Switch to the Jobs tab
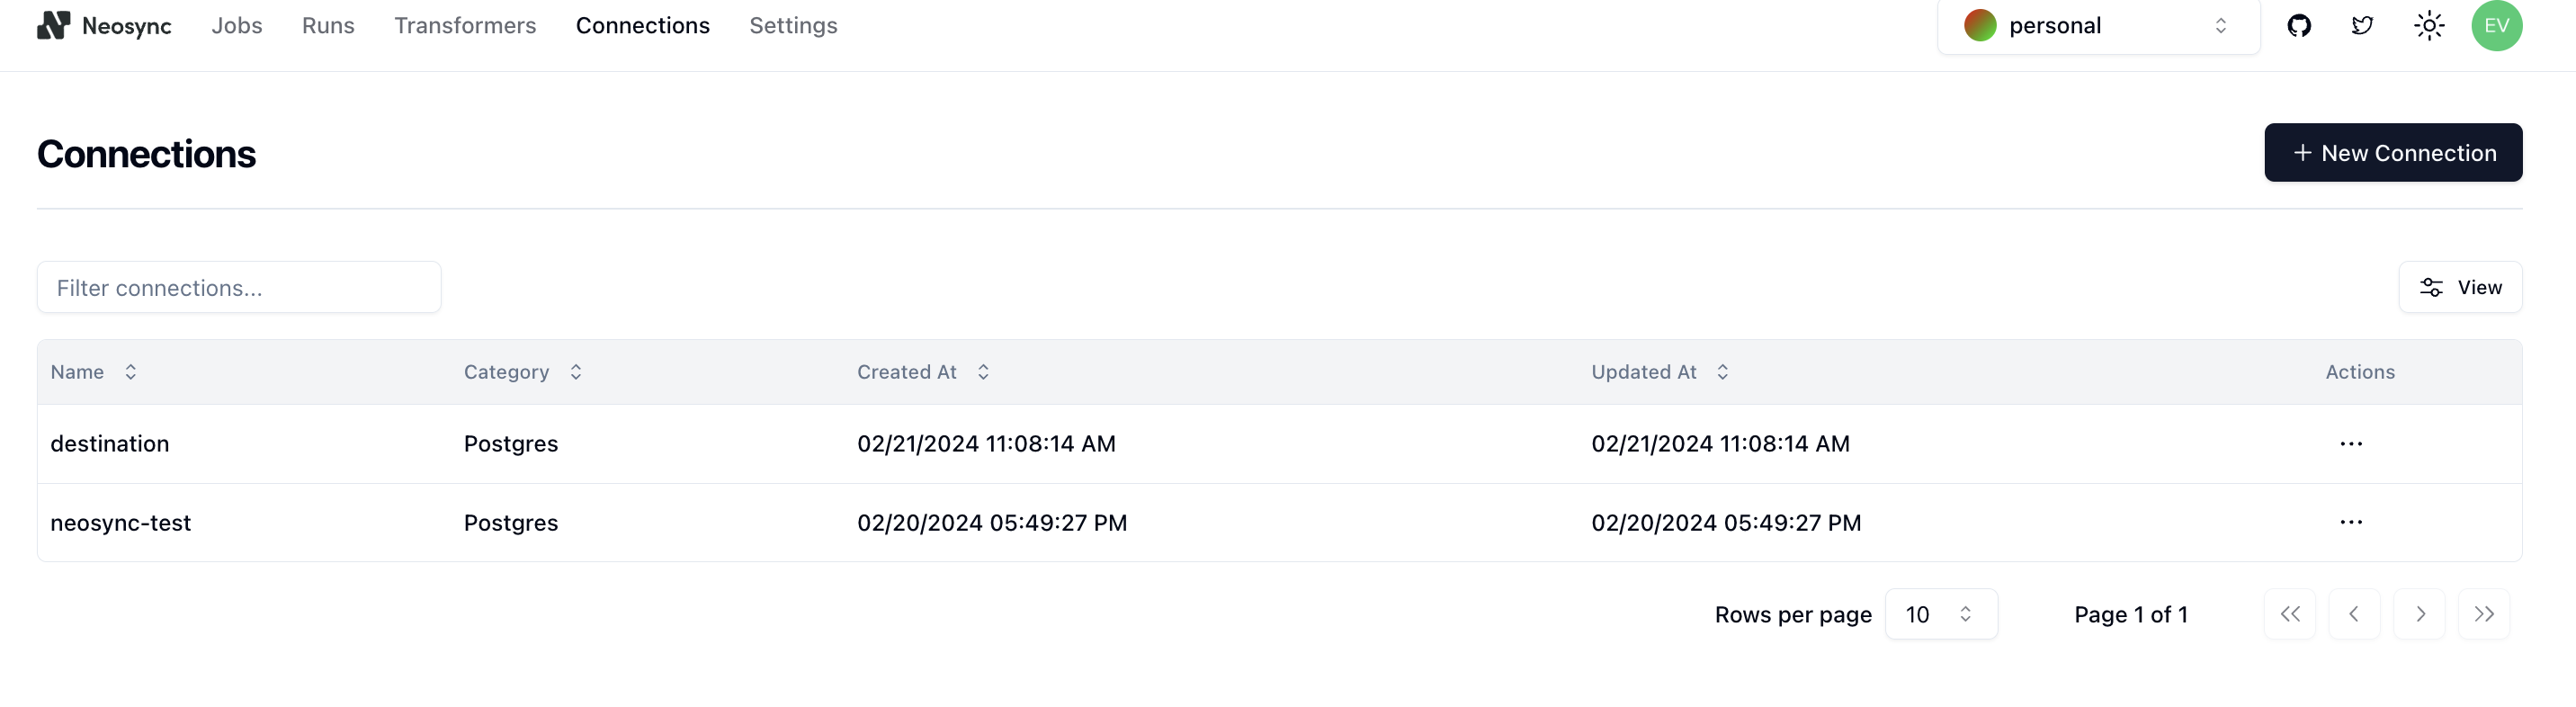Image resolution: width=2576 pixels, height=707 pixels. pos(237,25)
